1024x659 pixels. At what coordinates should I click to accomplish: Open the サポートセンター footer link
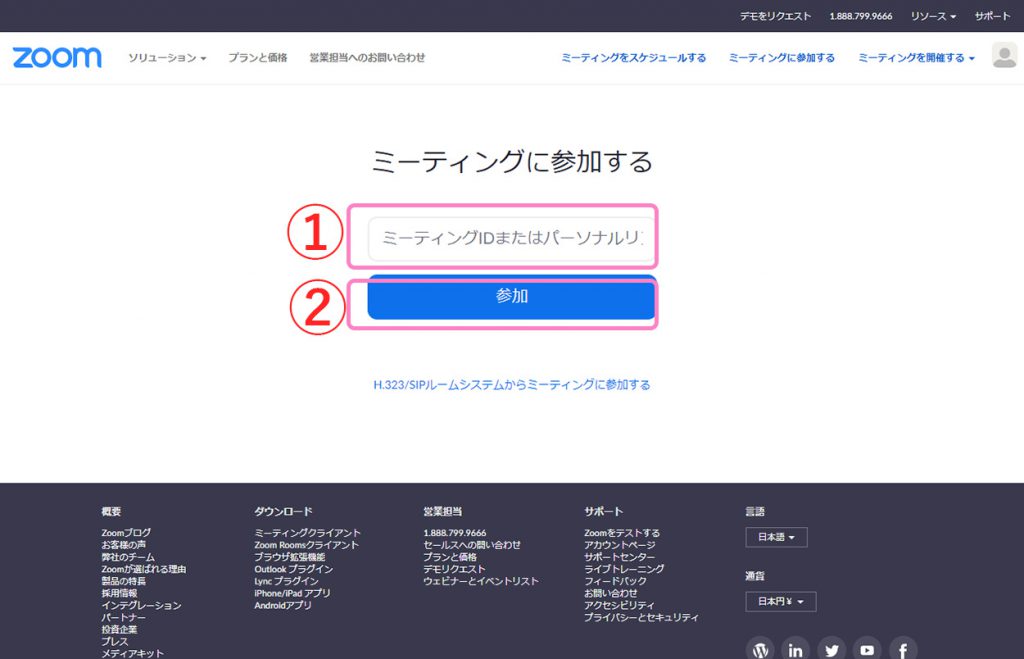click(620, 557)
